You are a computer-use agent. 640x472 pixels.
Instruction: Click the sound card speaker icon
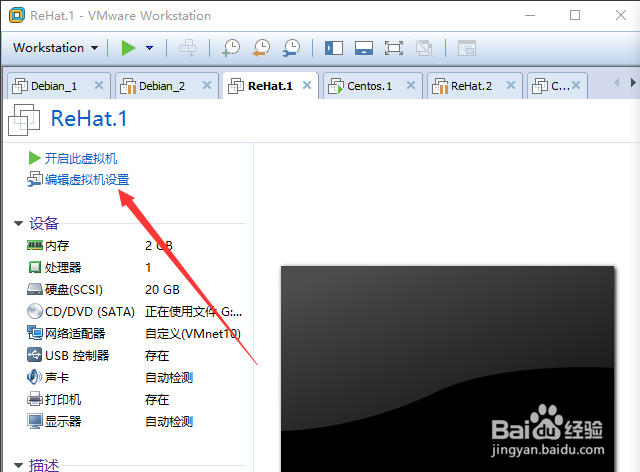(x=34, y=377)
